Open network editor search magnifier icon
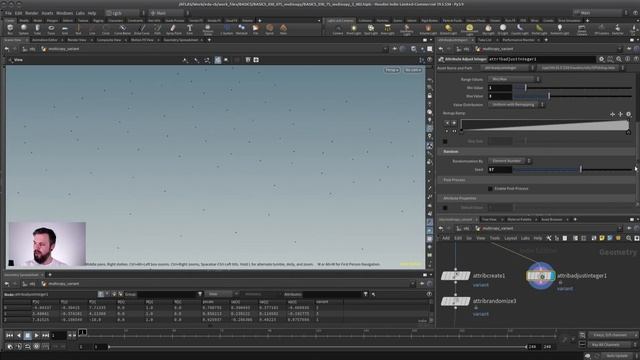The width and height of the screenshot is (640, 360). [x=629, y=238]
